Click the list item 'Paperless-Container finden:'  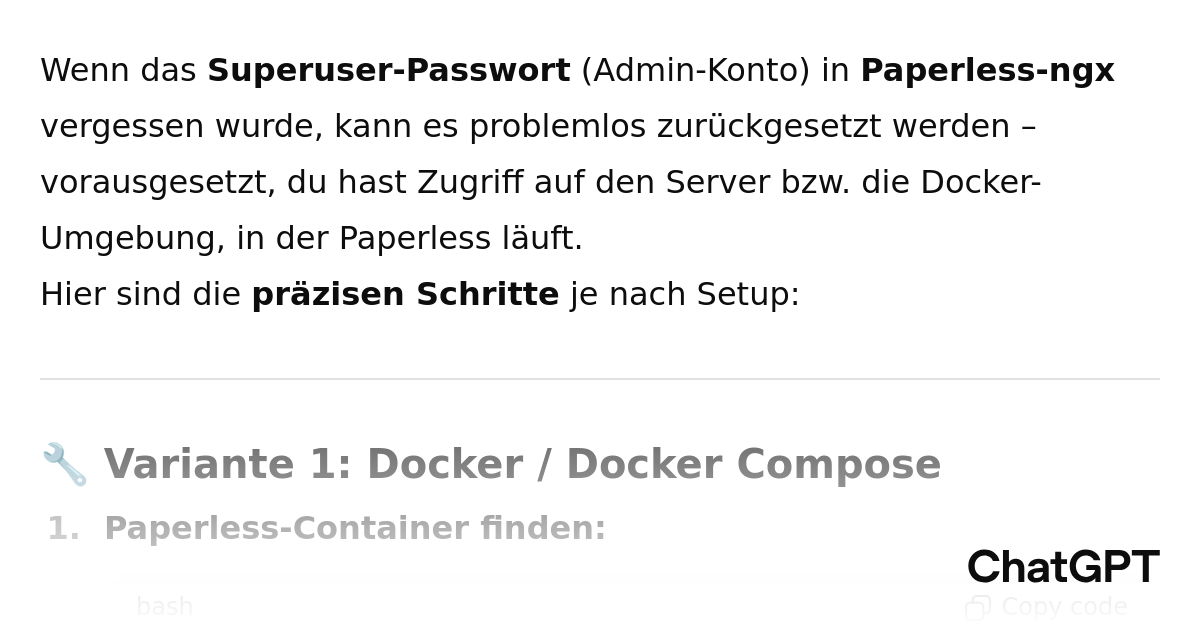[x=355, y=529]
